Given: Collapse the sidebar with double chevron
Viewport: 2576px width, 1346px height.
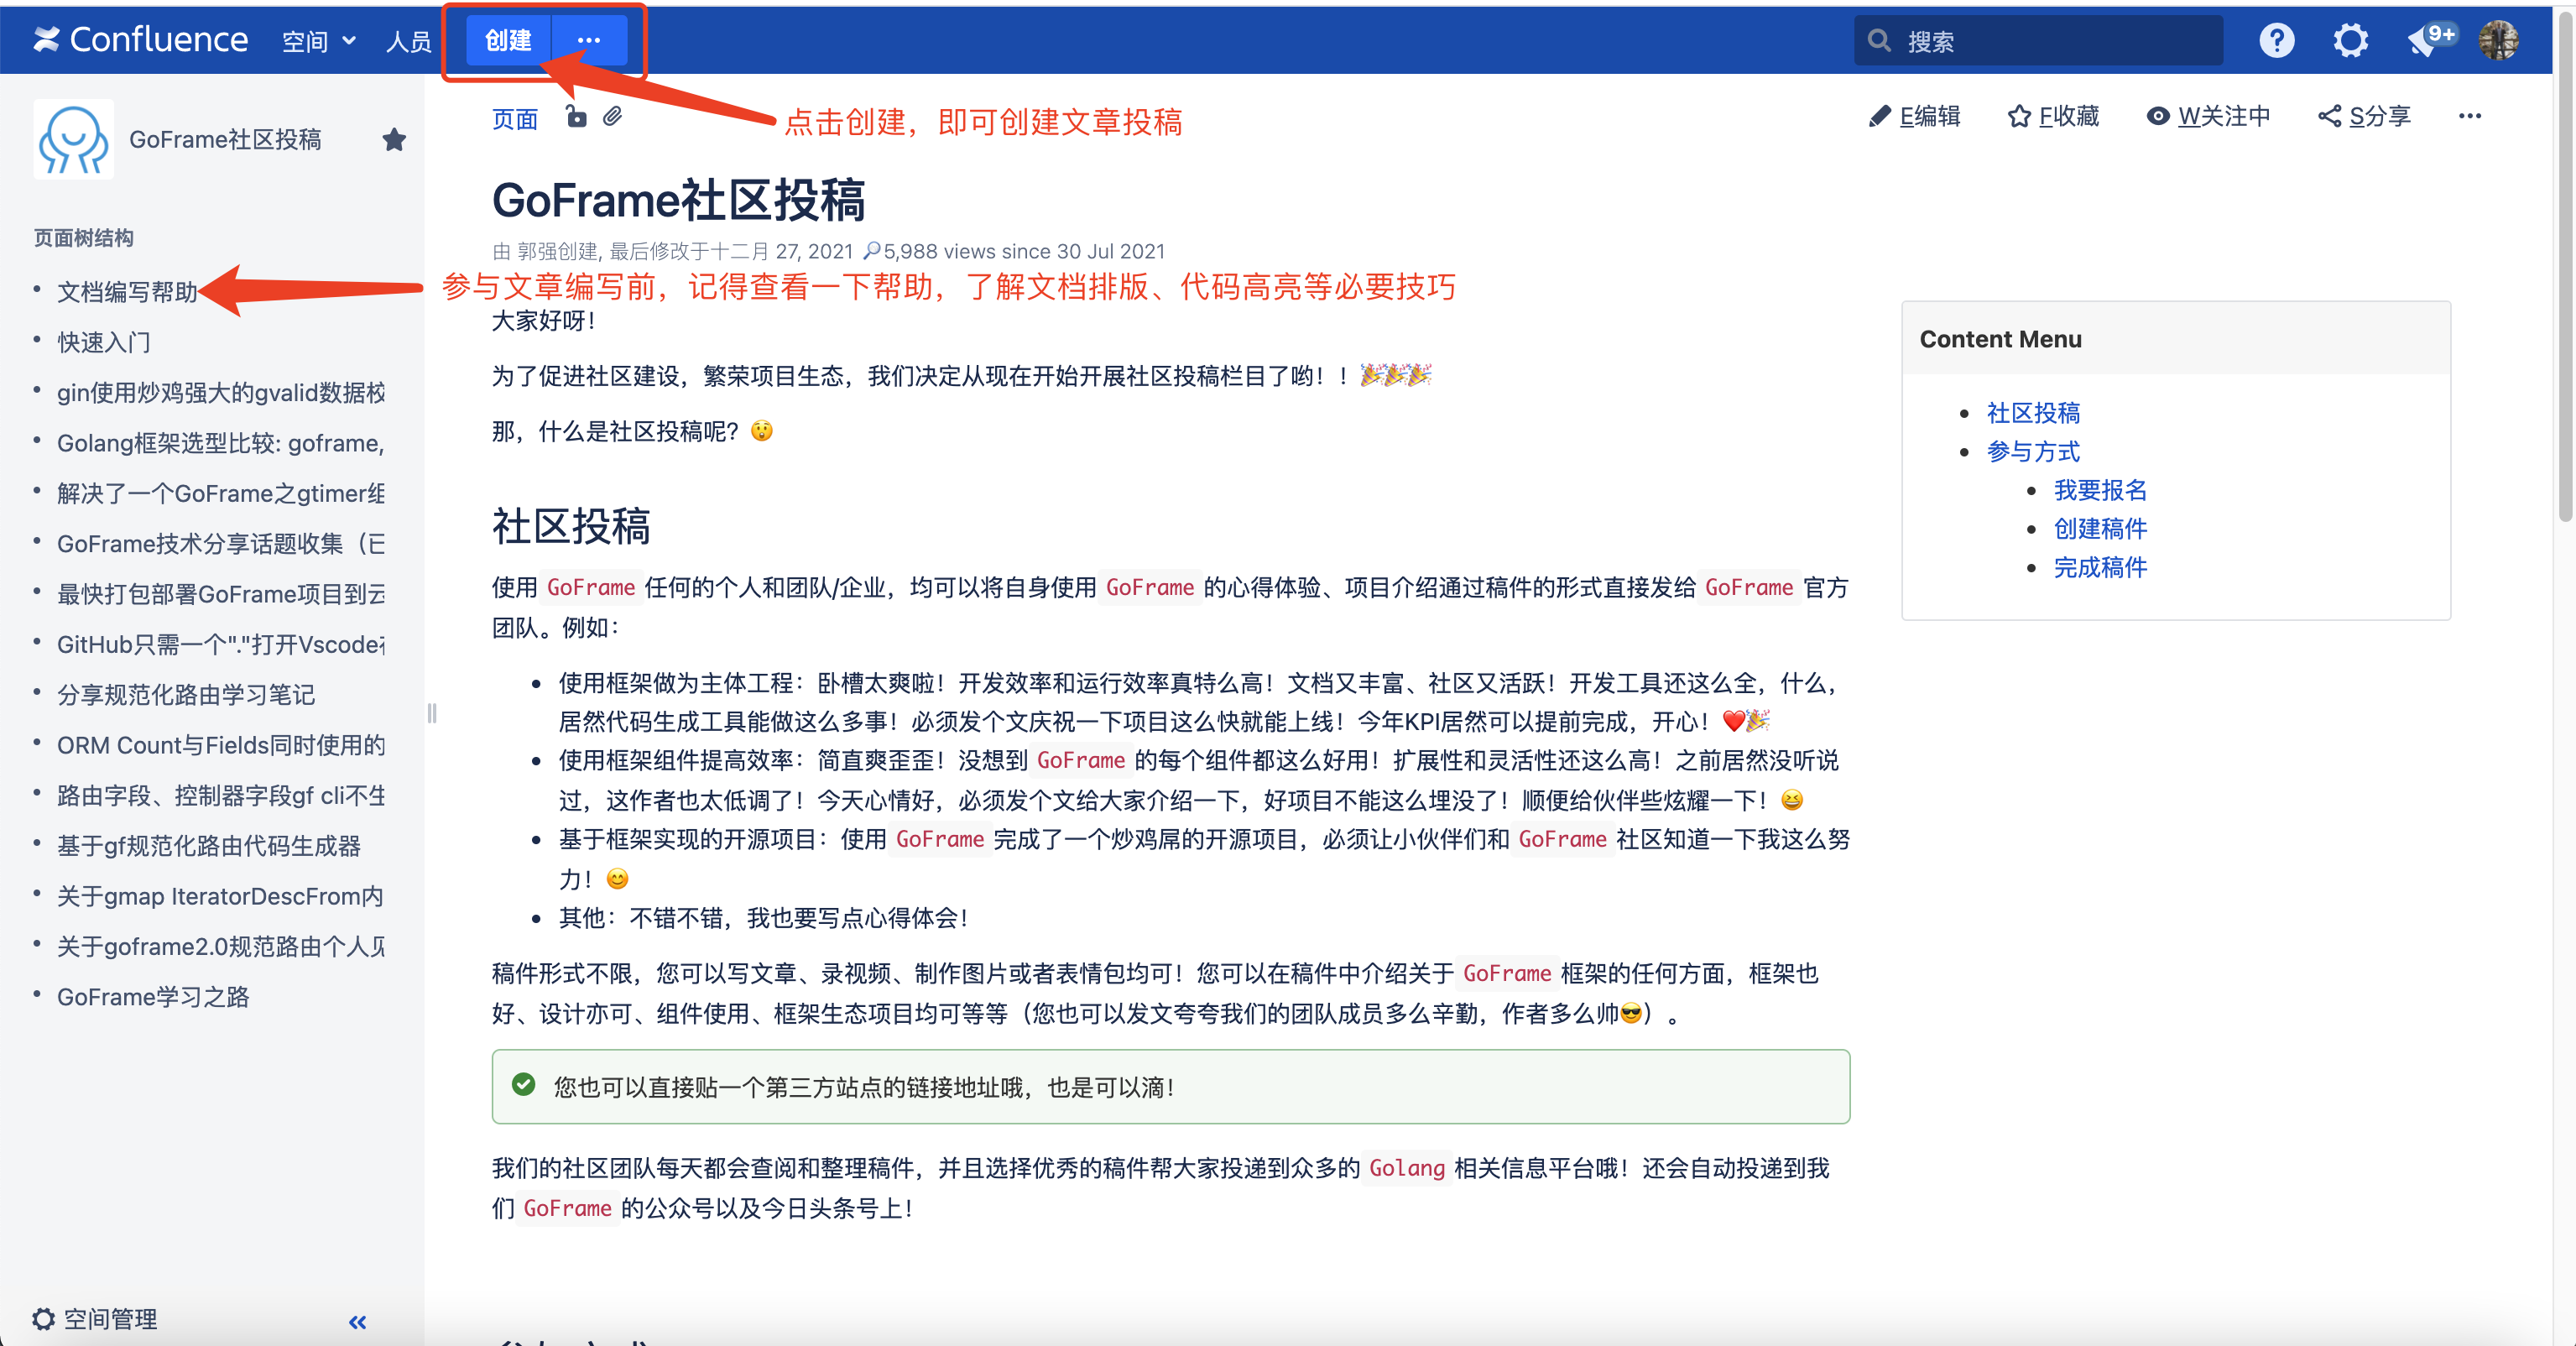Looking at the screenshot, I should click(x=357, y=1321).
